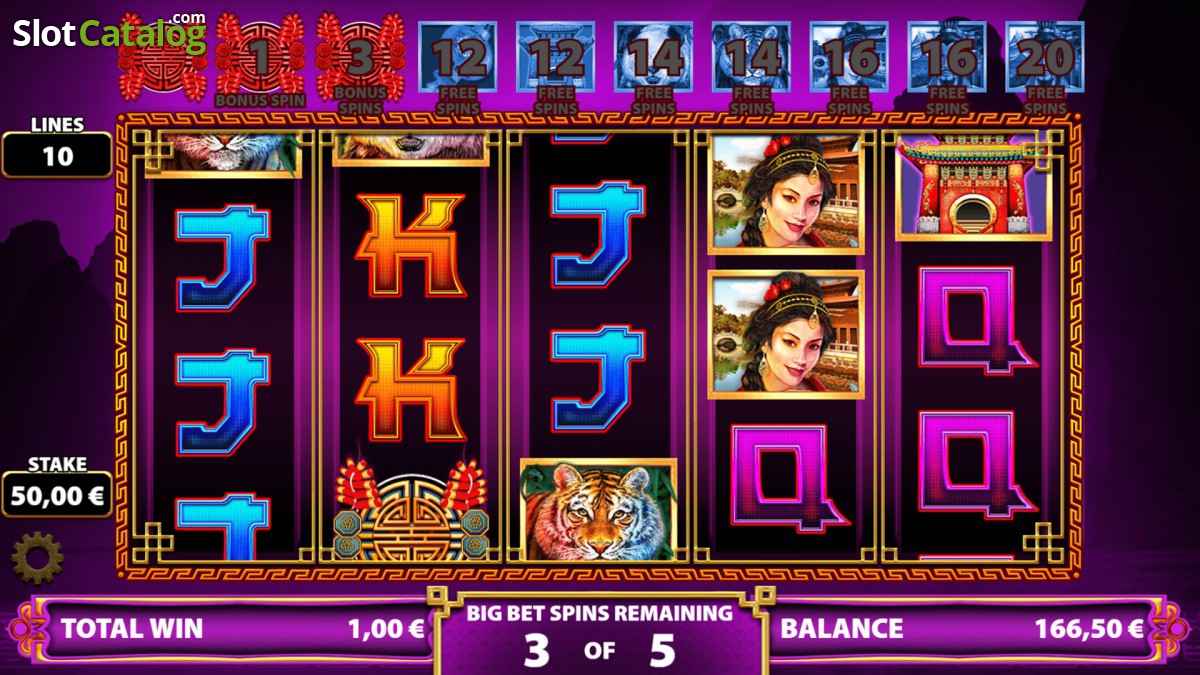
Task: Click the tiger symbol on reel three
Action: (x=598, y=509)
